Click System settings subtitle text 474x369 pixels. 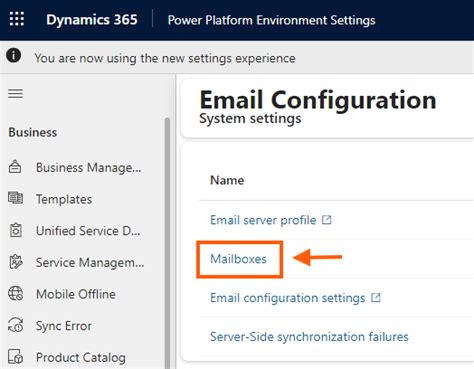pyautogui.click(x=250, y=119)
